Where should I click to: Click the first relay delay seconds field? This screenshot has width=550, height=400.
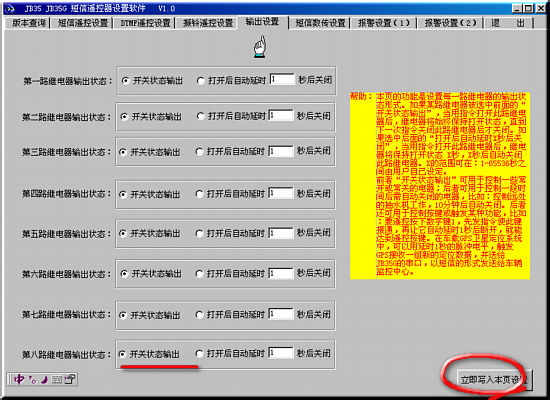coord(282,79)
